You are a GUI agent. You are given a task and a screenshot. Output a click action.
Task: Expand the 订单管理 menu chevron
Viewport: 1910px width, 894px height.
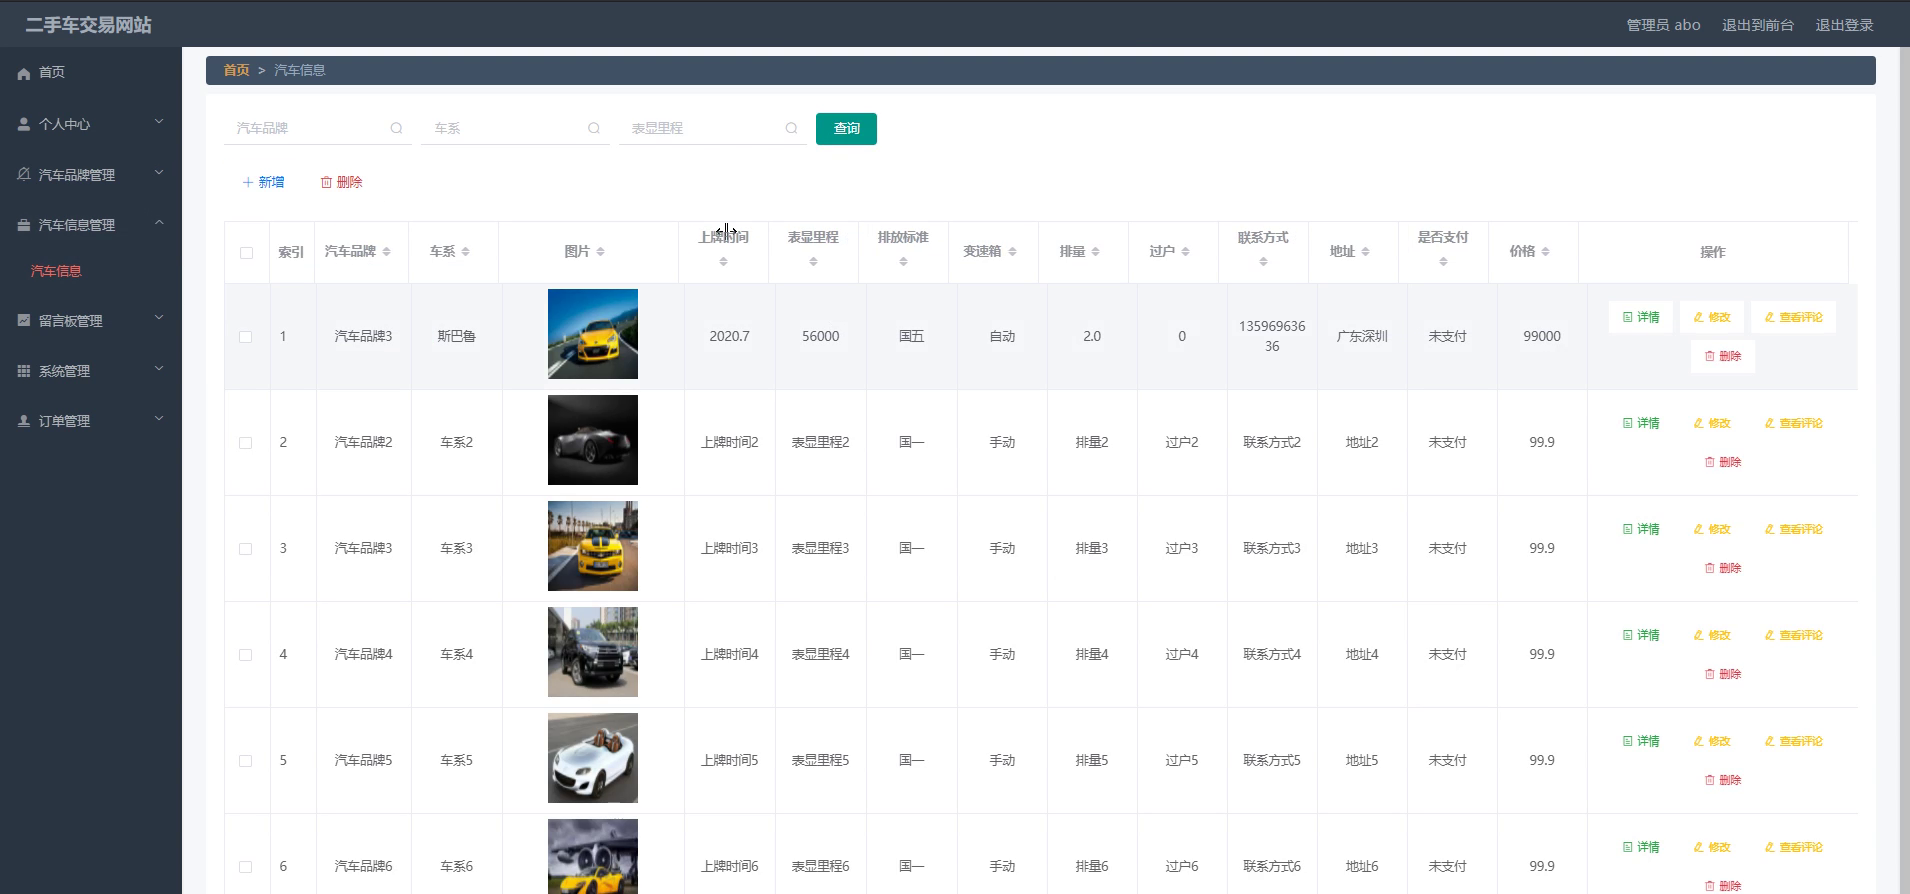pos(159,419)
